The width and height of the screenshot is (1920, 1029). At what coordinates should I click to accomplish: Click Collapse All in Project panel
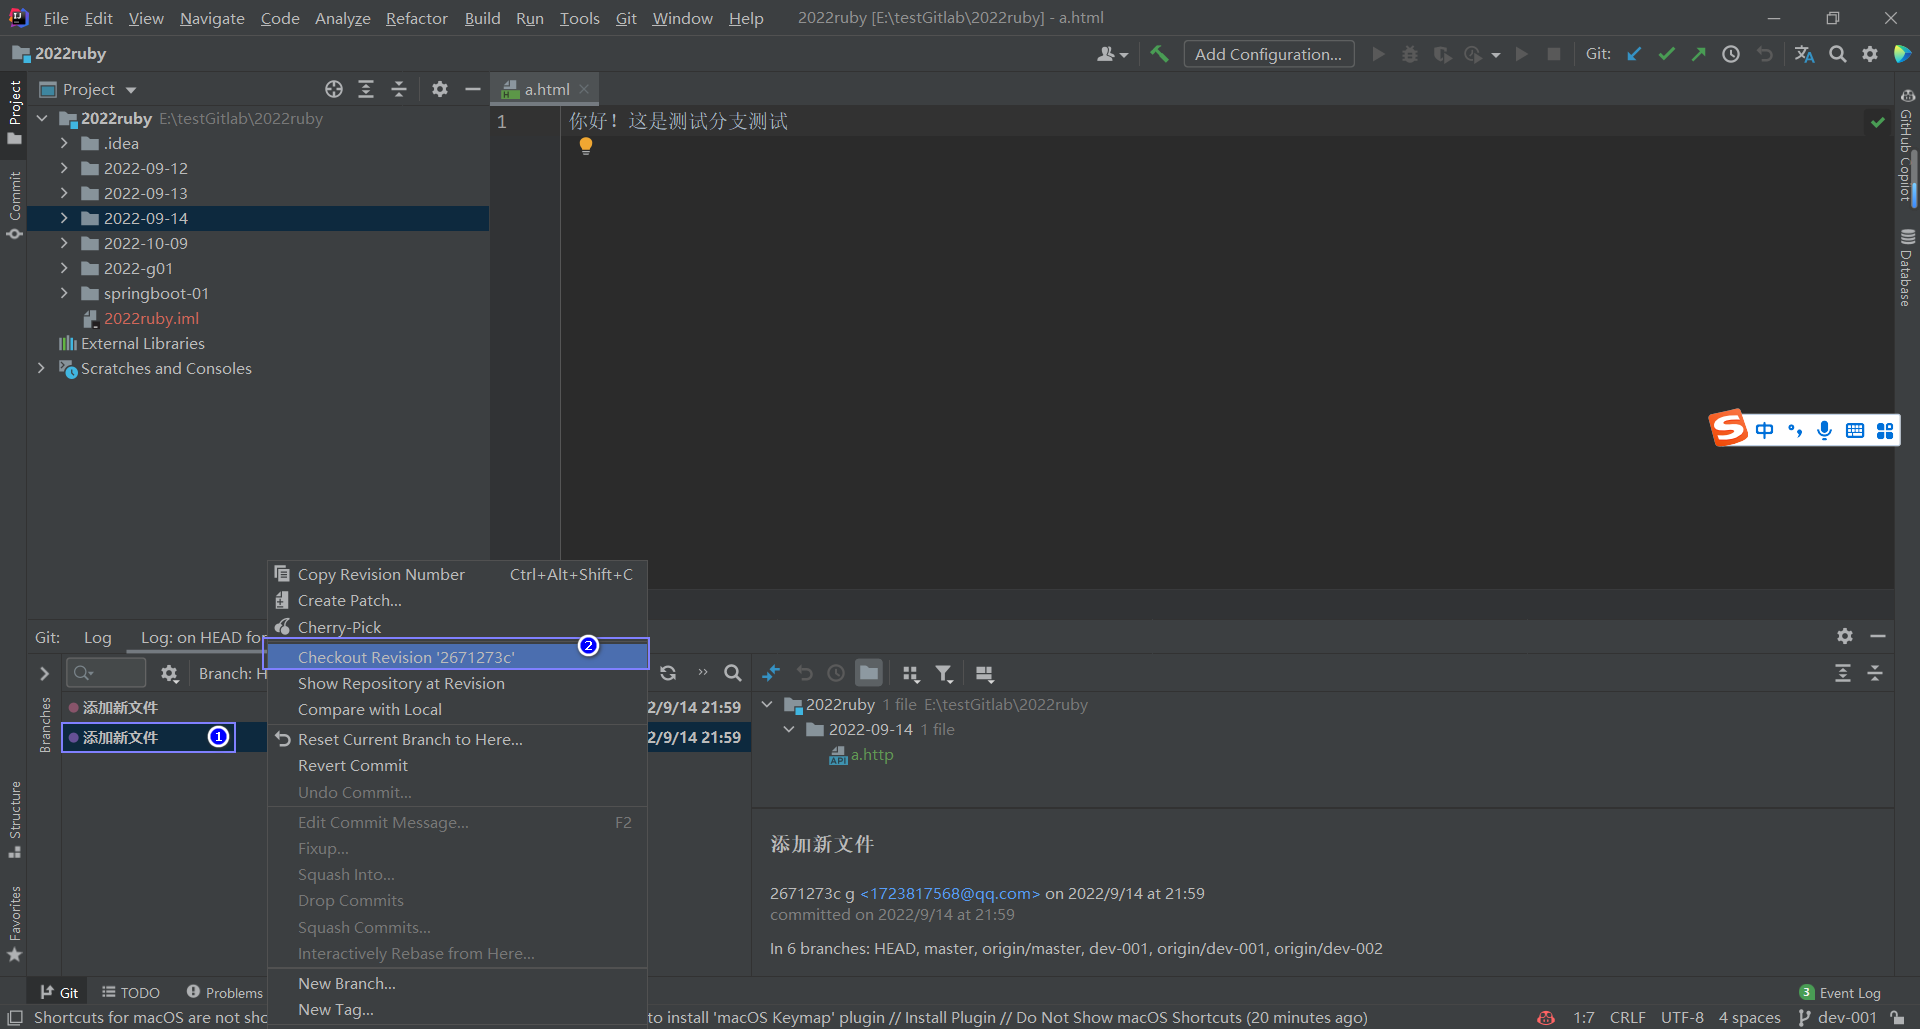pos(398,89)
